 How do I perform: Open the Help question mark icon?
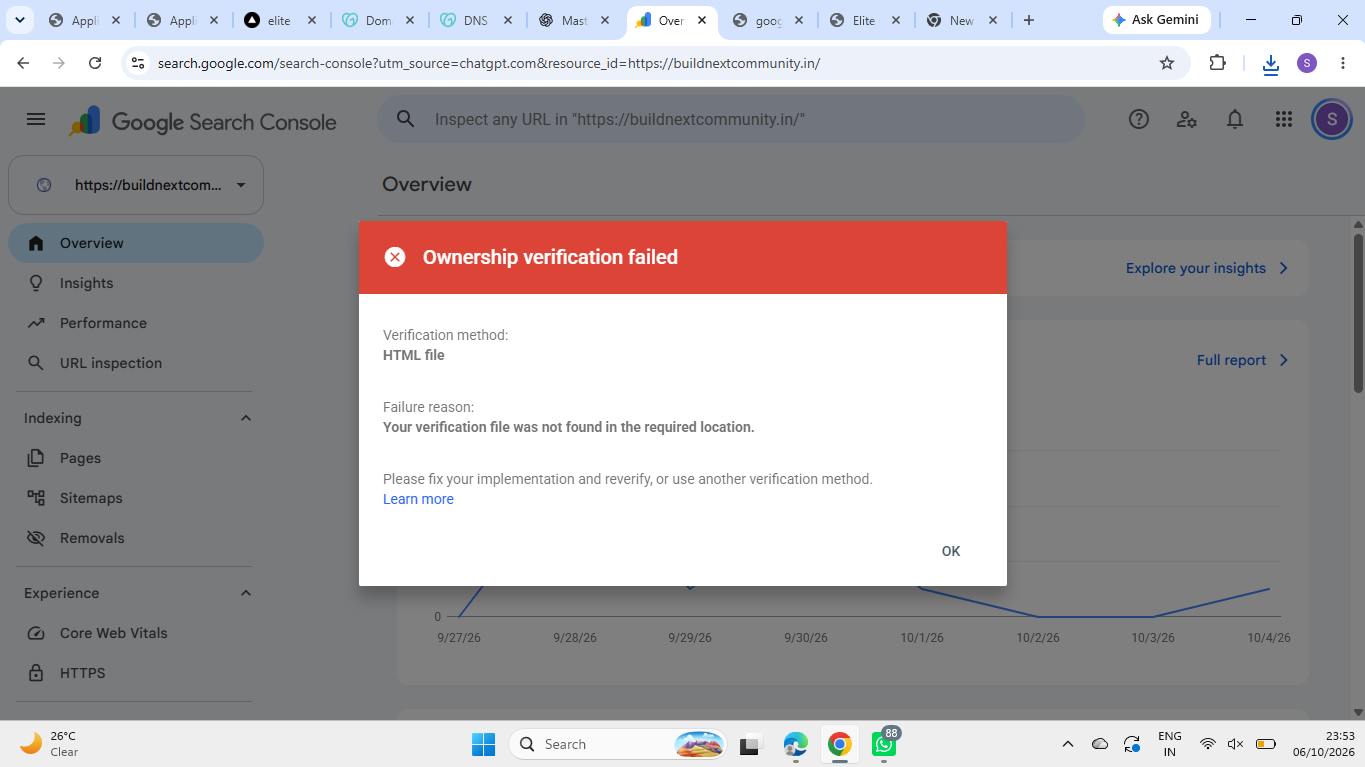(1138, 120)
